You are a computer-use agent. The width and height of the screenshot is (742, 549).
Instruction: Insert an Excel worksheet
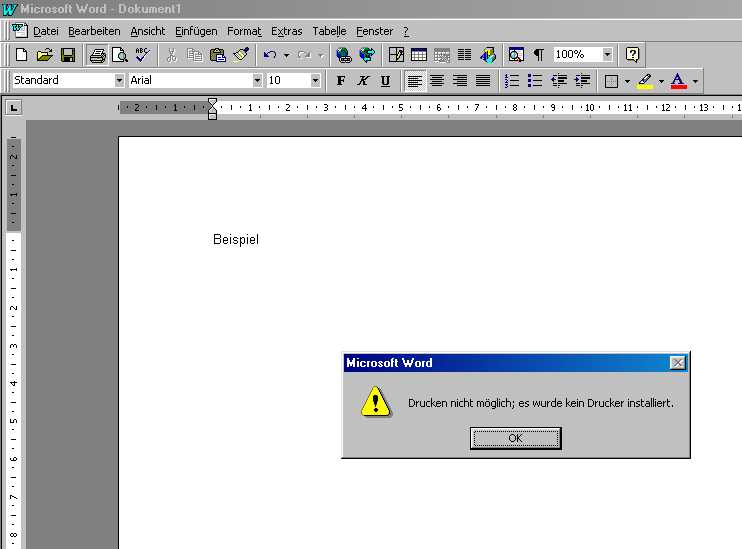[442, 55]
